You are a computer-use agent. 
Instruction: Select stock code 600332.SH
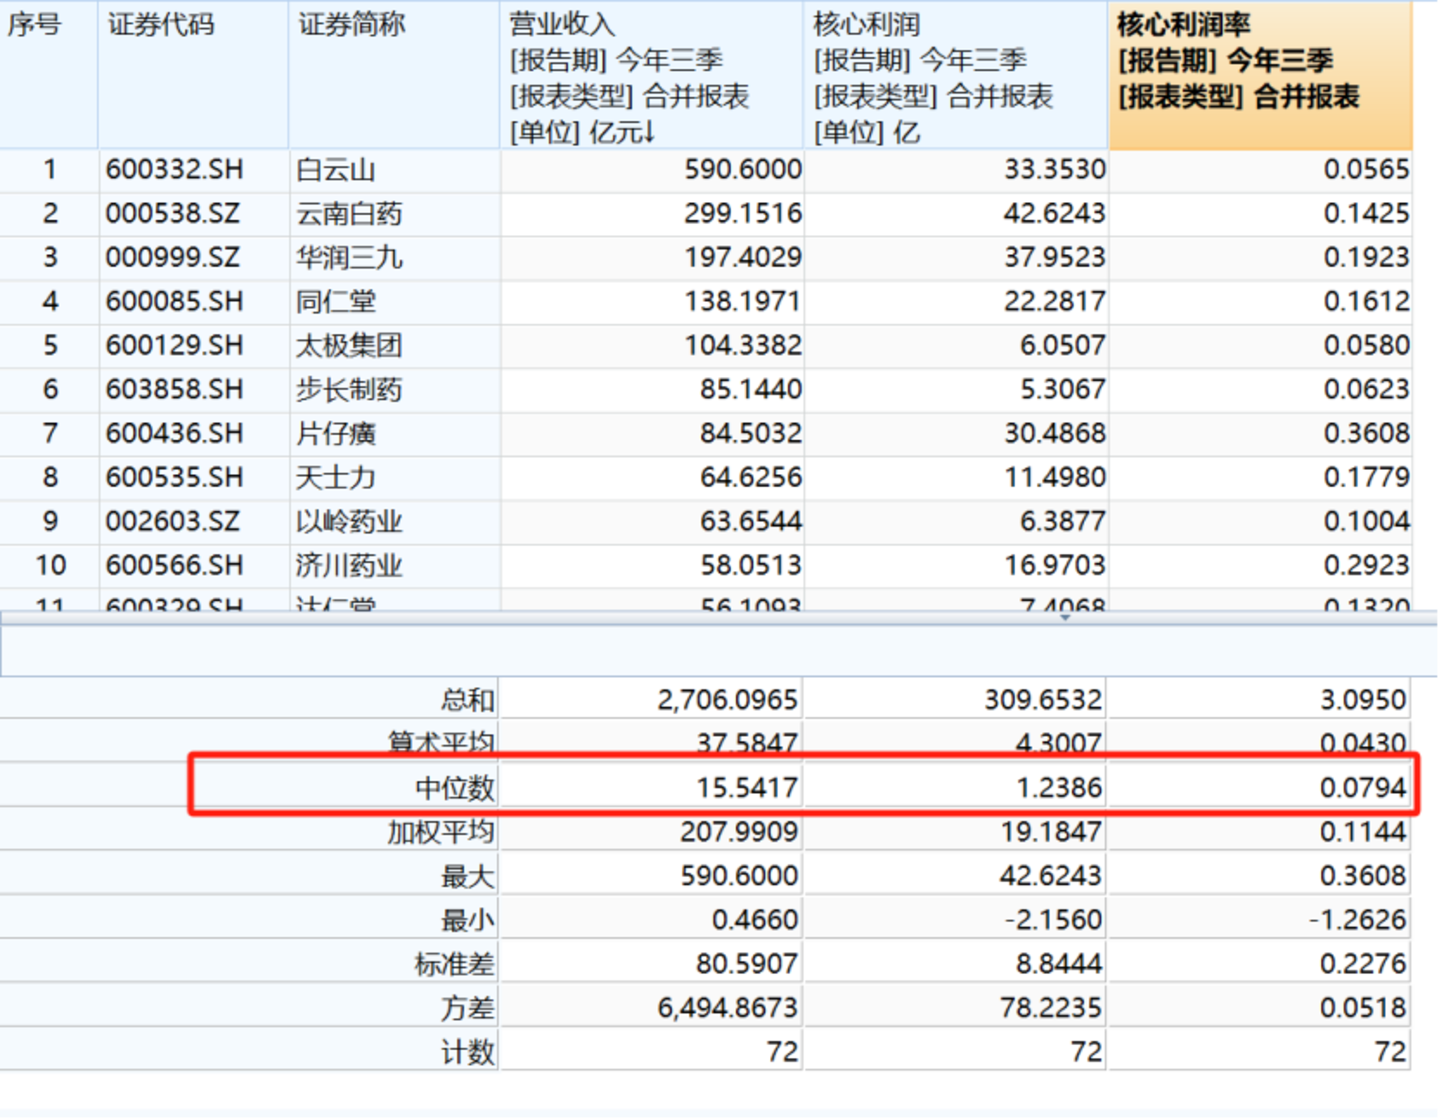click(x=175, y=170)
